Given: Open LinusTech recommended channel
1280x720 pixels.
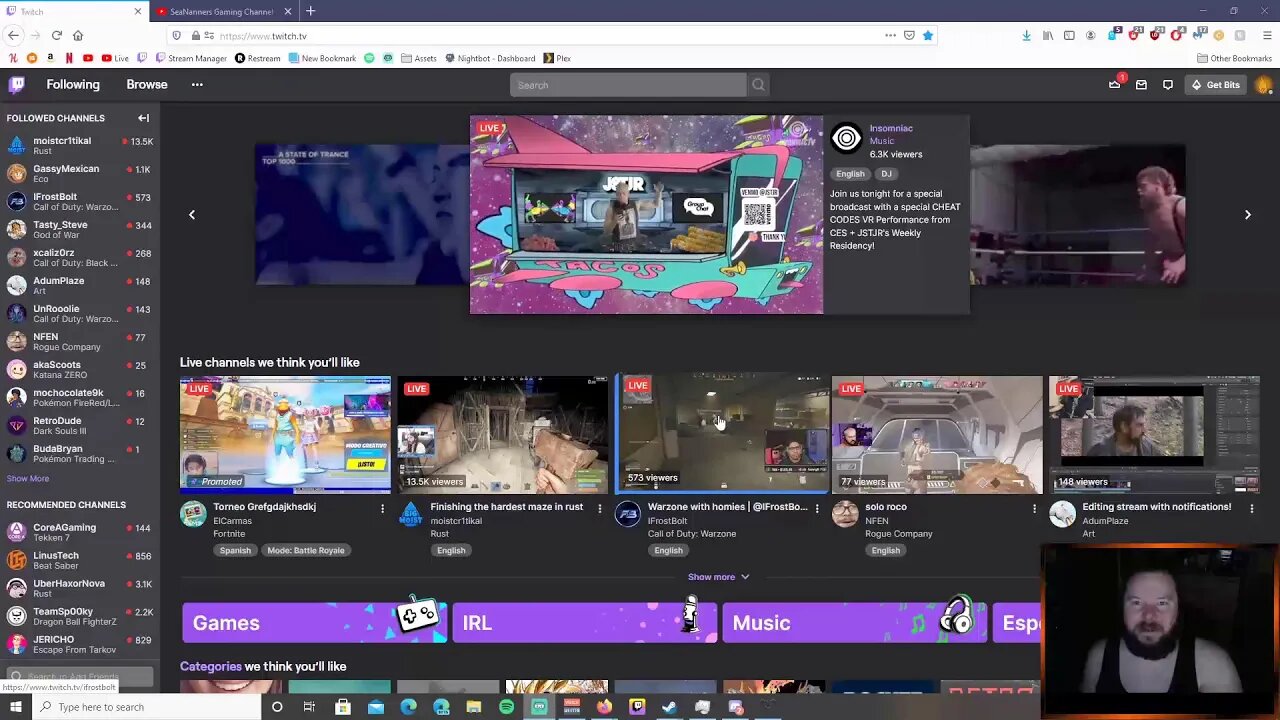Looking at the screenshot, I should 80,560.
